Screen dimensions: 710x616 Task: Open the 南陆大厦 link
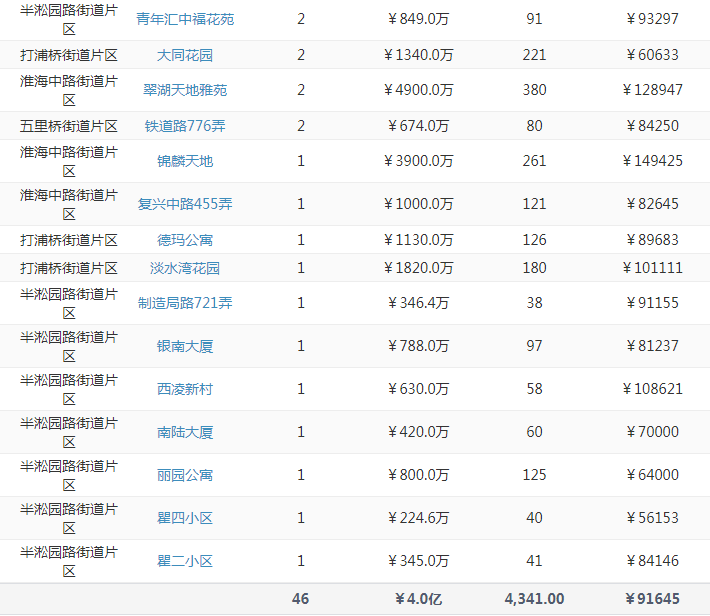point(185,433)
